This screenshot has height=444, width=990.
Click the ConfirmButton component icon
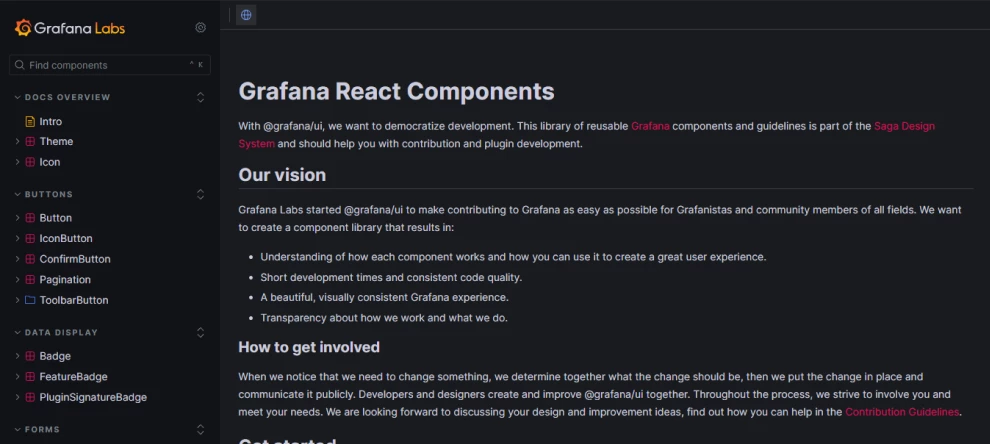point(30,259)
